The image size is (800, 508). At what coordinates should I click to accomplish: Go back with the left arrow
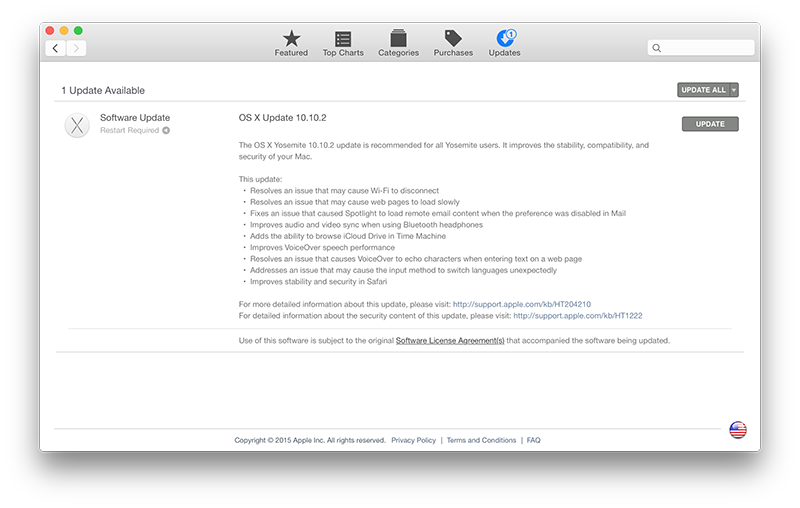click(56, 48)
